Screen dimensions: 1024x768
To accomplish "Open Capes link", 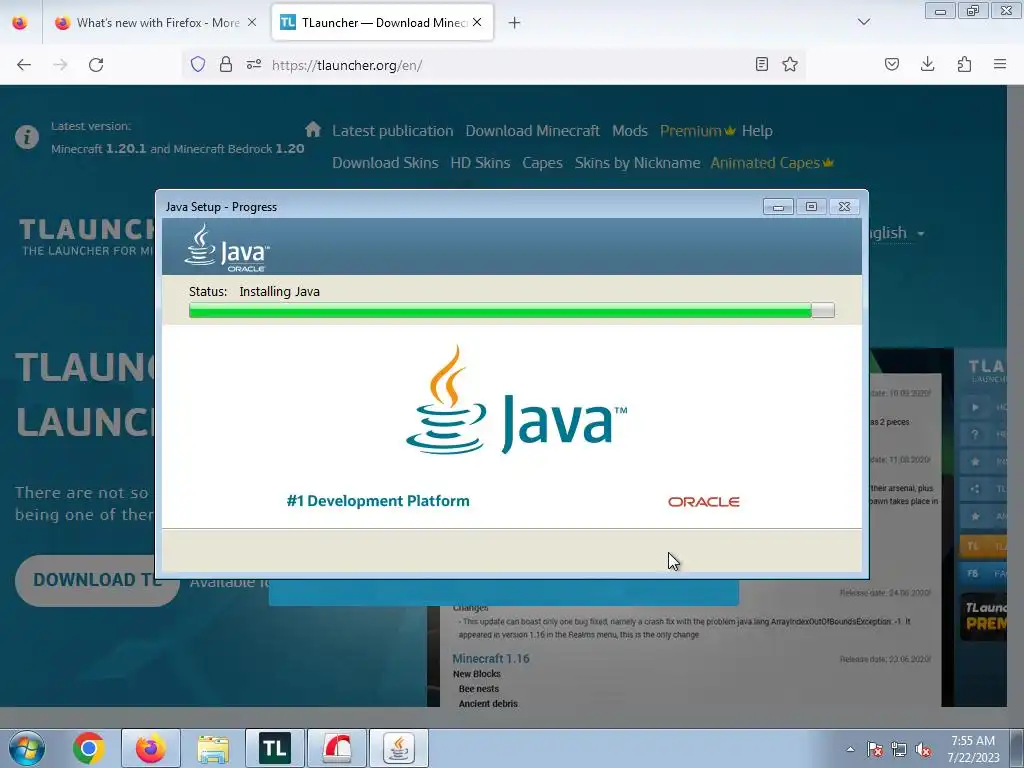I will pos(542,163).
